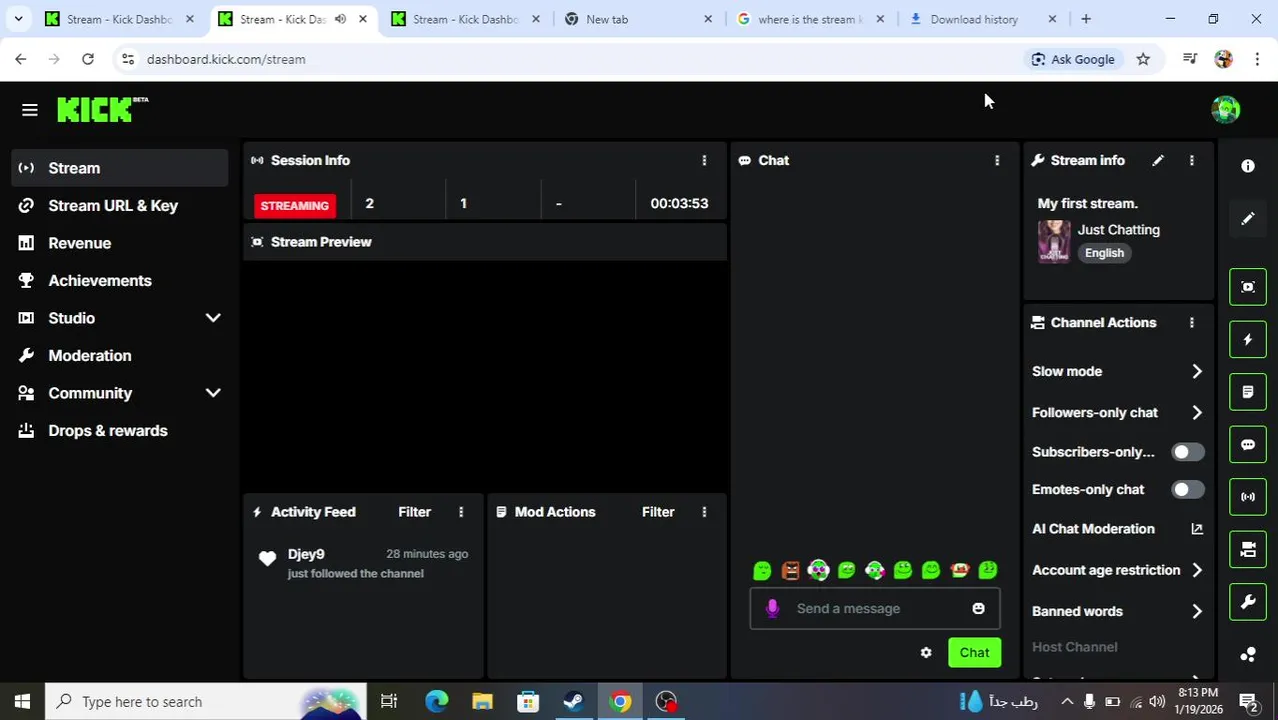The height and width of the screenshot is (720, 1278).
Task: Open AI Chat Moderation external link
Action: (x=1197, y=529)
